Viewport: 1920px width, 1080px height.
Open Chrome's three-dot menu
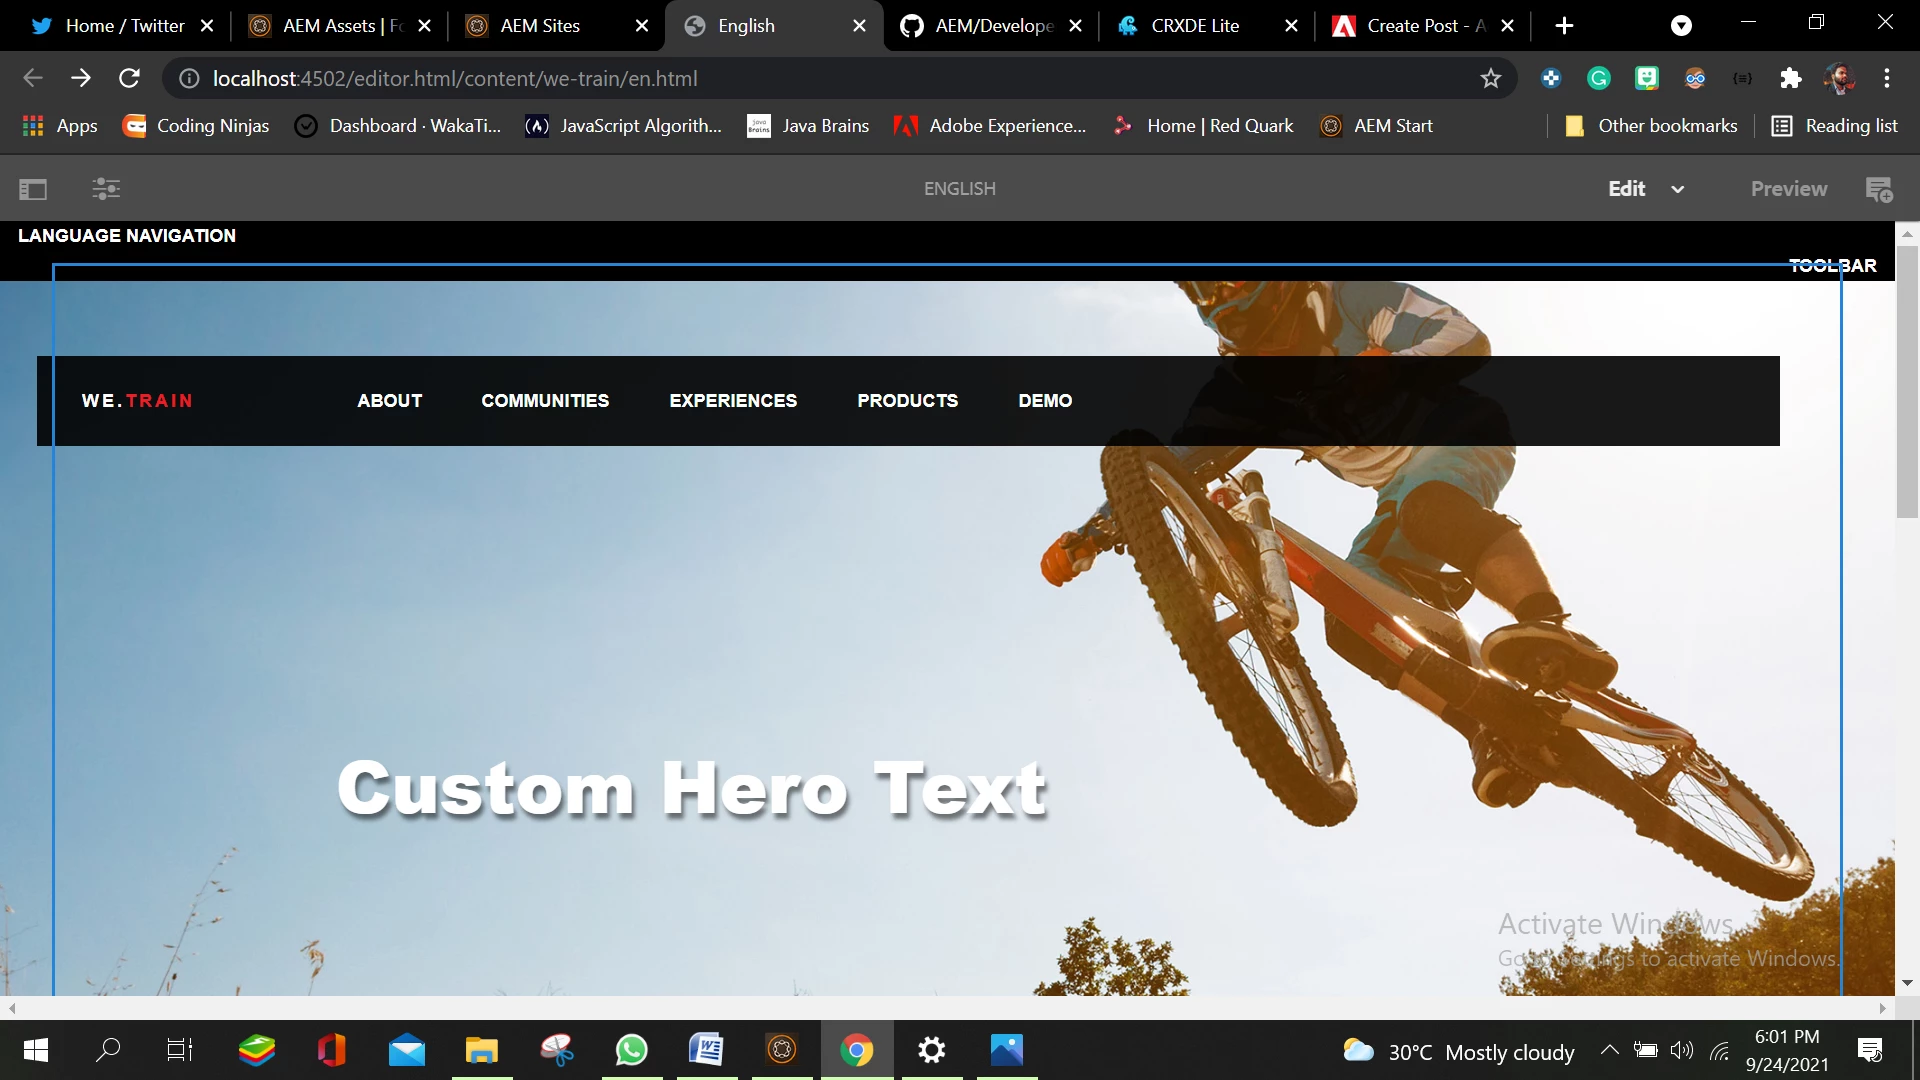pos(1887,79)
